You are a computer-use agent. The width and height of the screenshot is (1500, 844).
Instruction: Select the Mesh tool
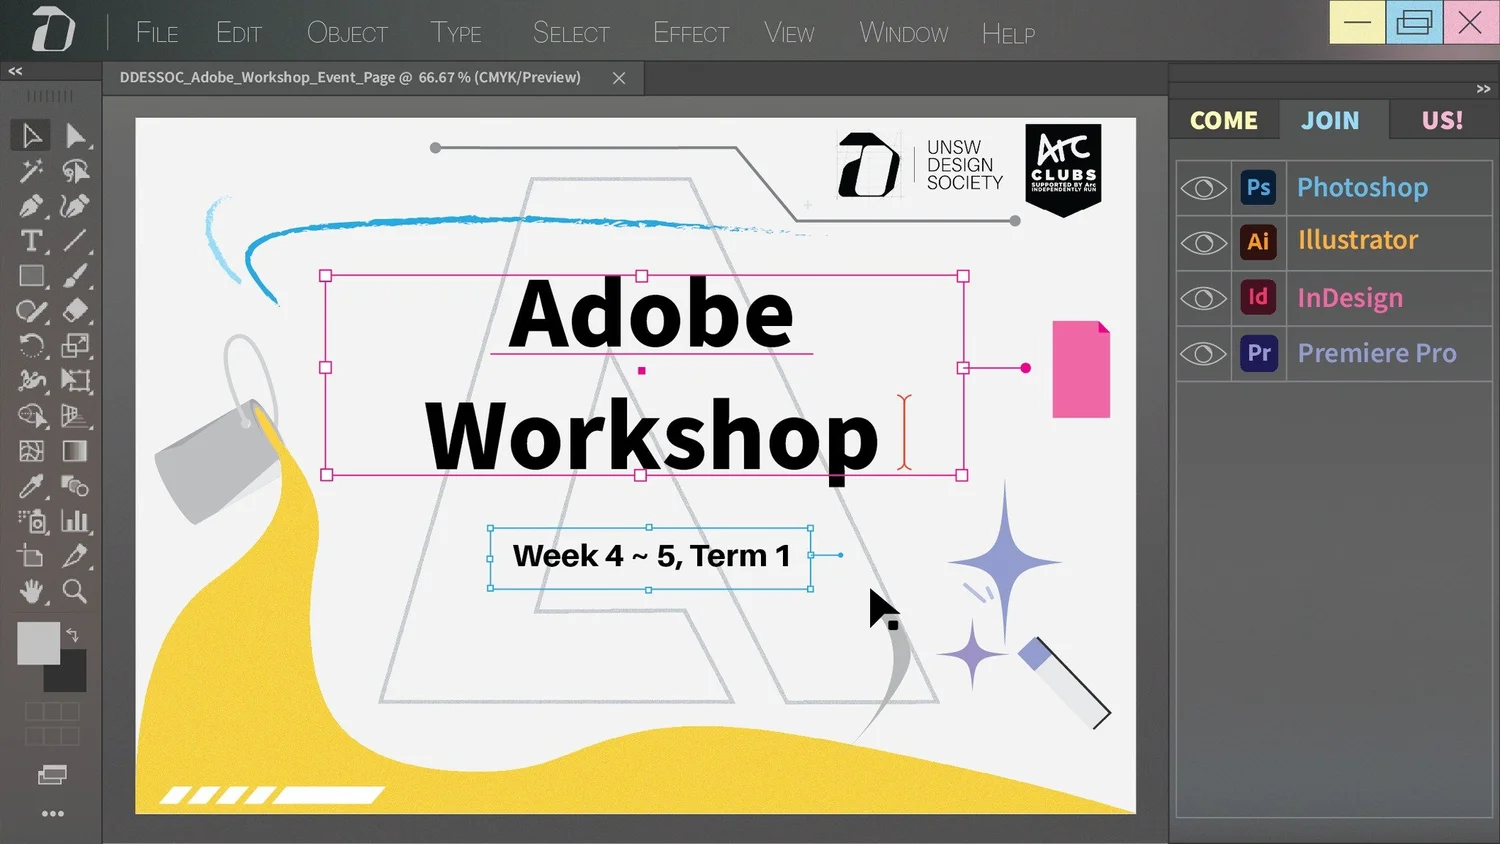point(31,451)
